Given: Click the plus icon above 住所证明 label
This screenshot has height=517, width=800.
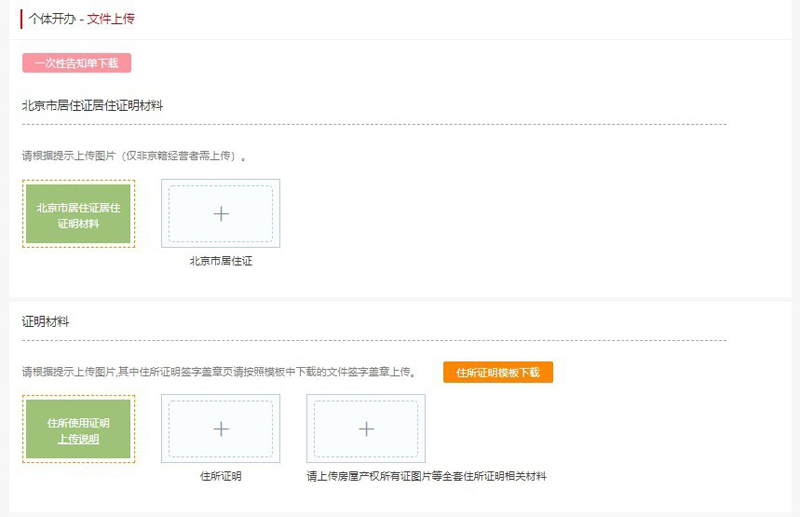Looking at the screenshot, I should pyautogui.click(x=221, y=428).
